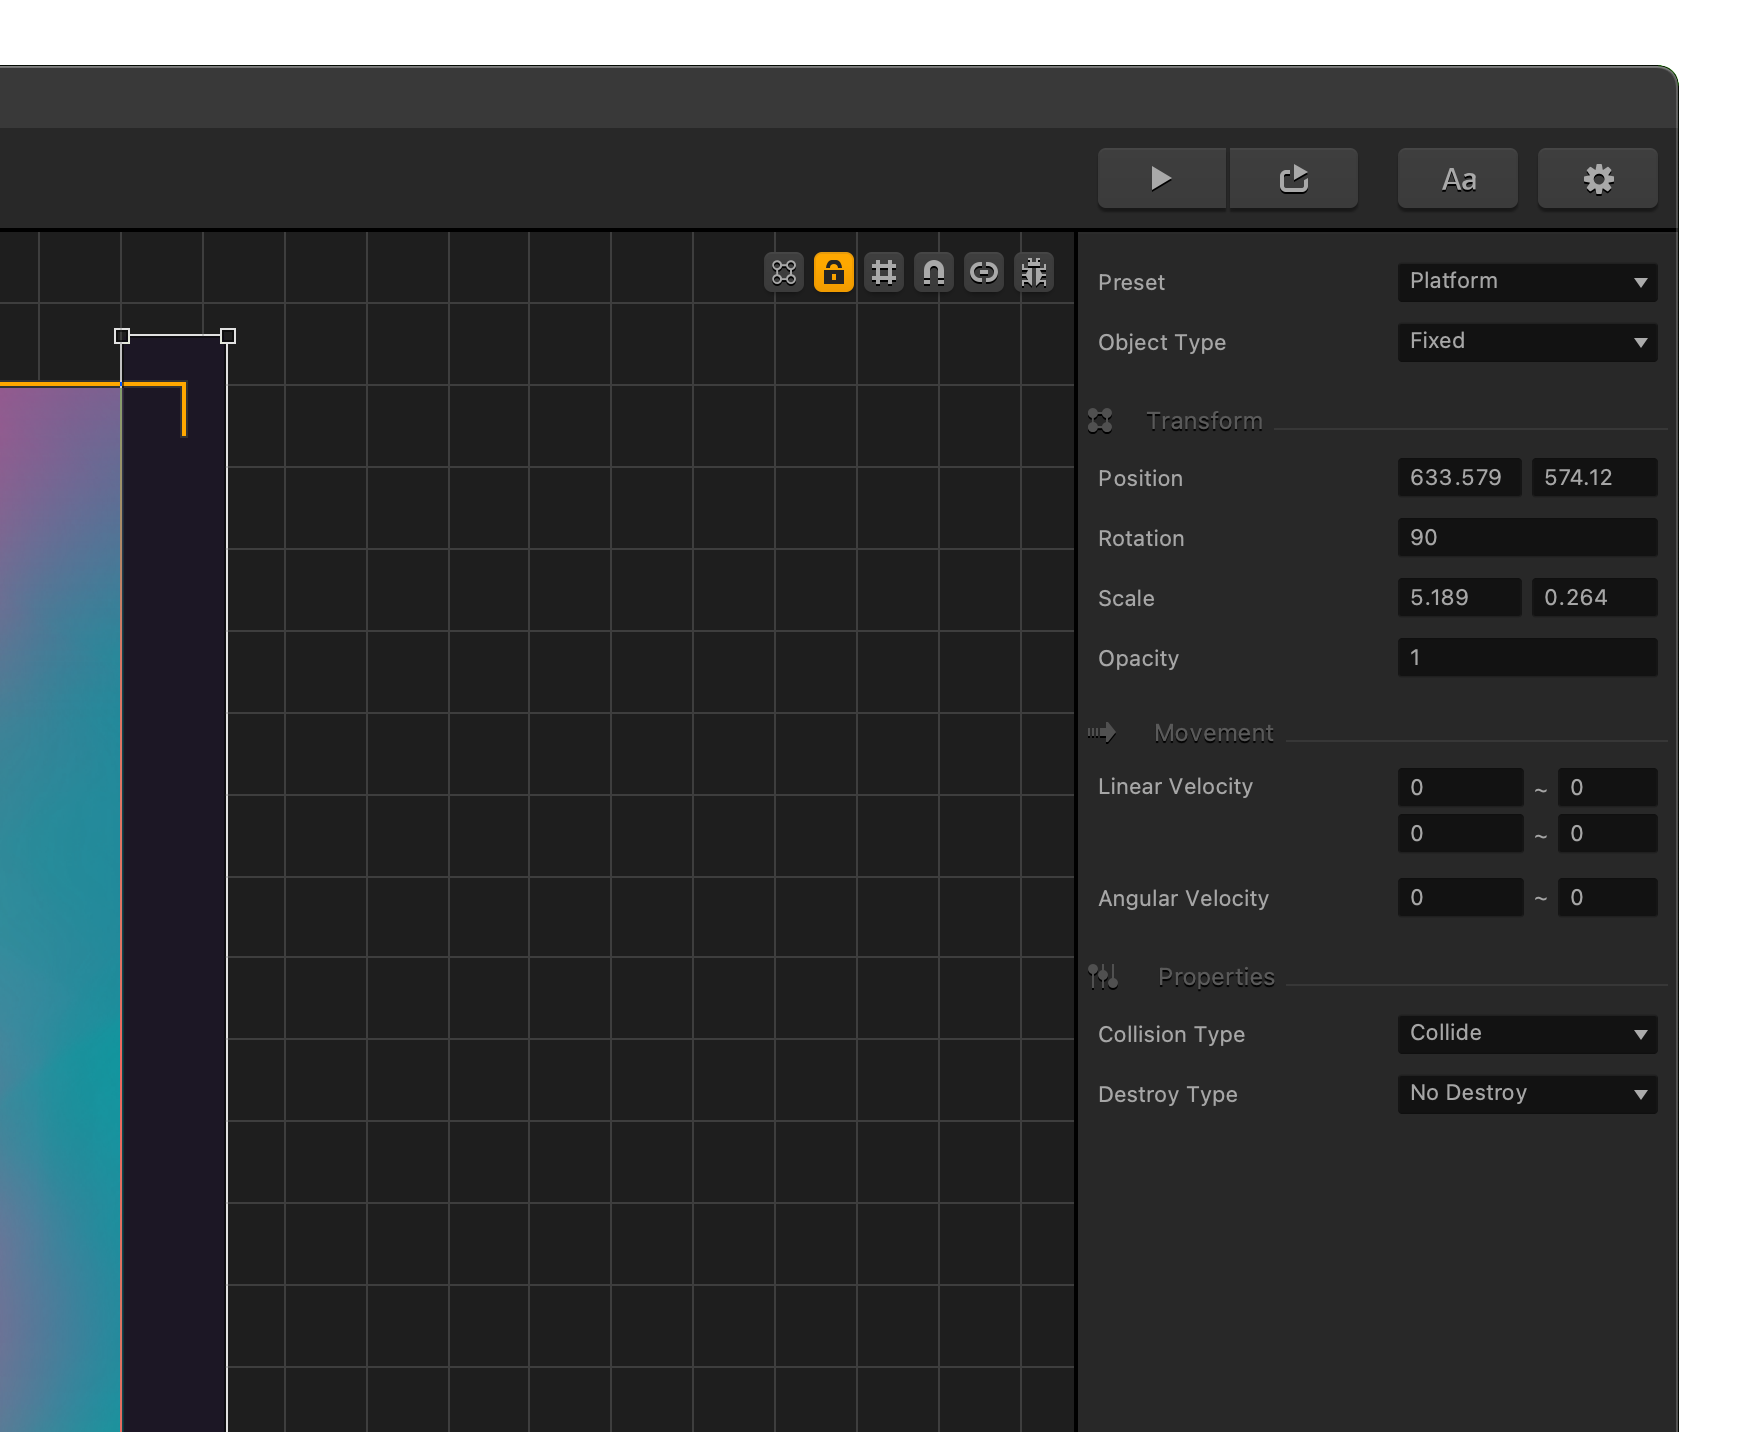Collapse the Properties section header
The height and width of the screenshot is (1432, 1752).
(1216, 977)
